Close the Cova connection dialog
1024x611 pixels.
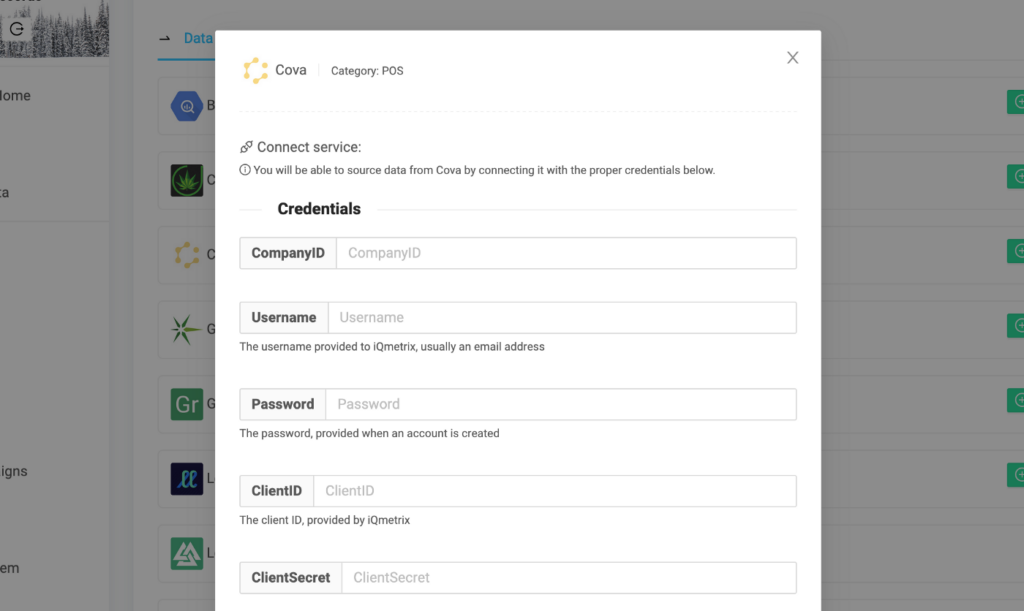click(x=792, y=57)
